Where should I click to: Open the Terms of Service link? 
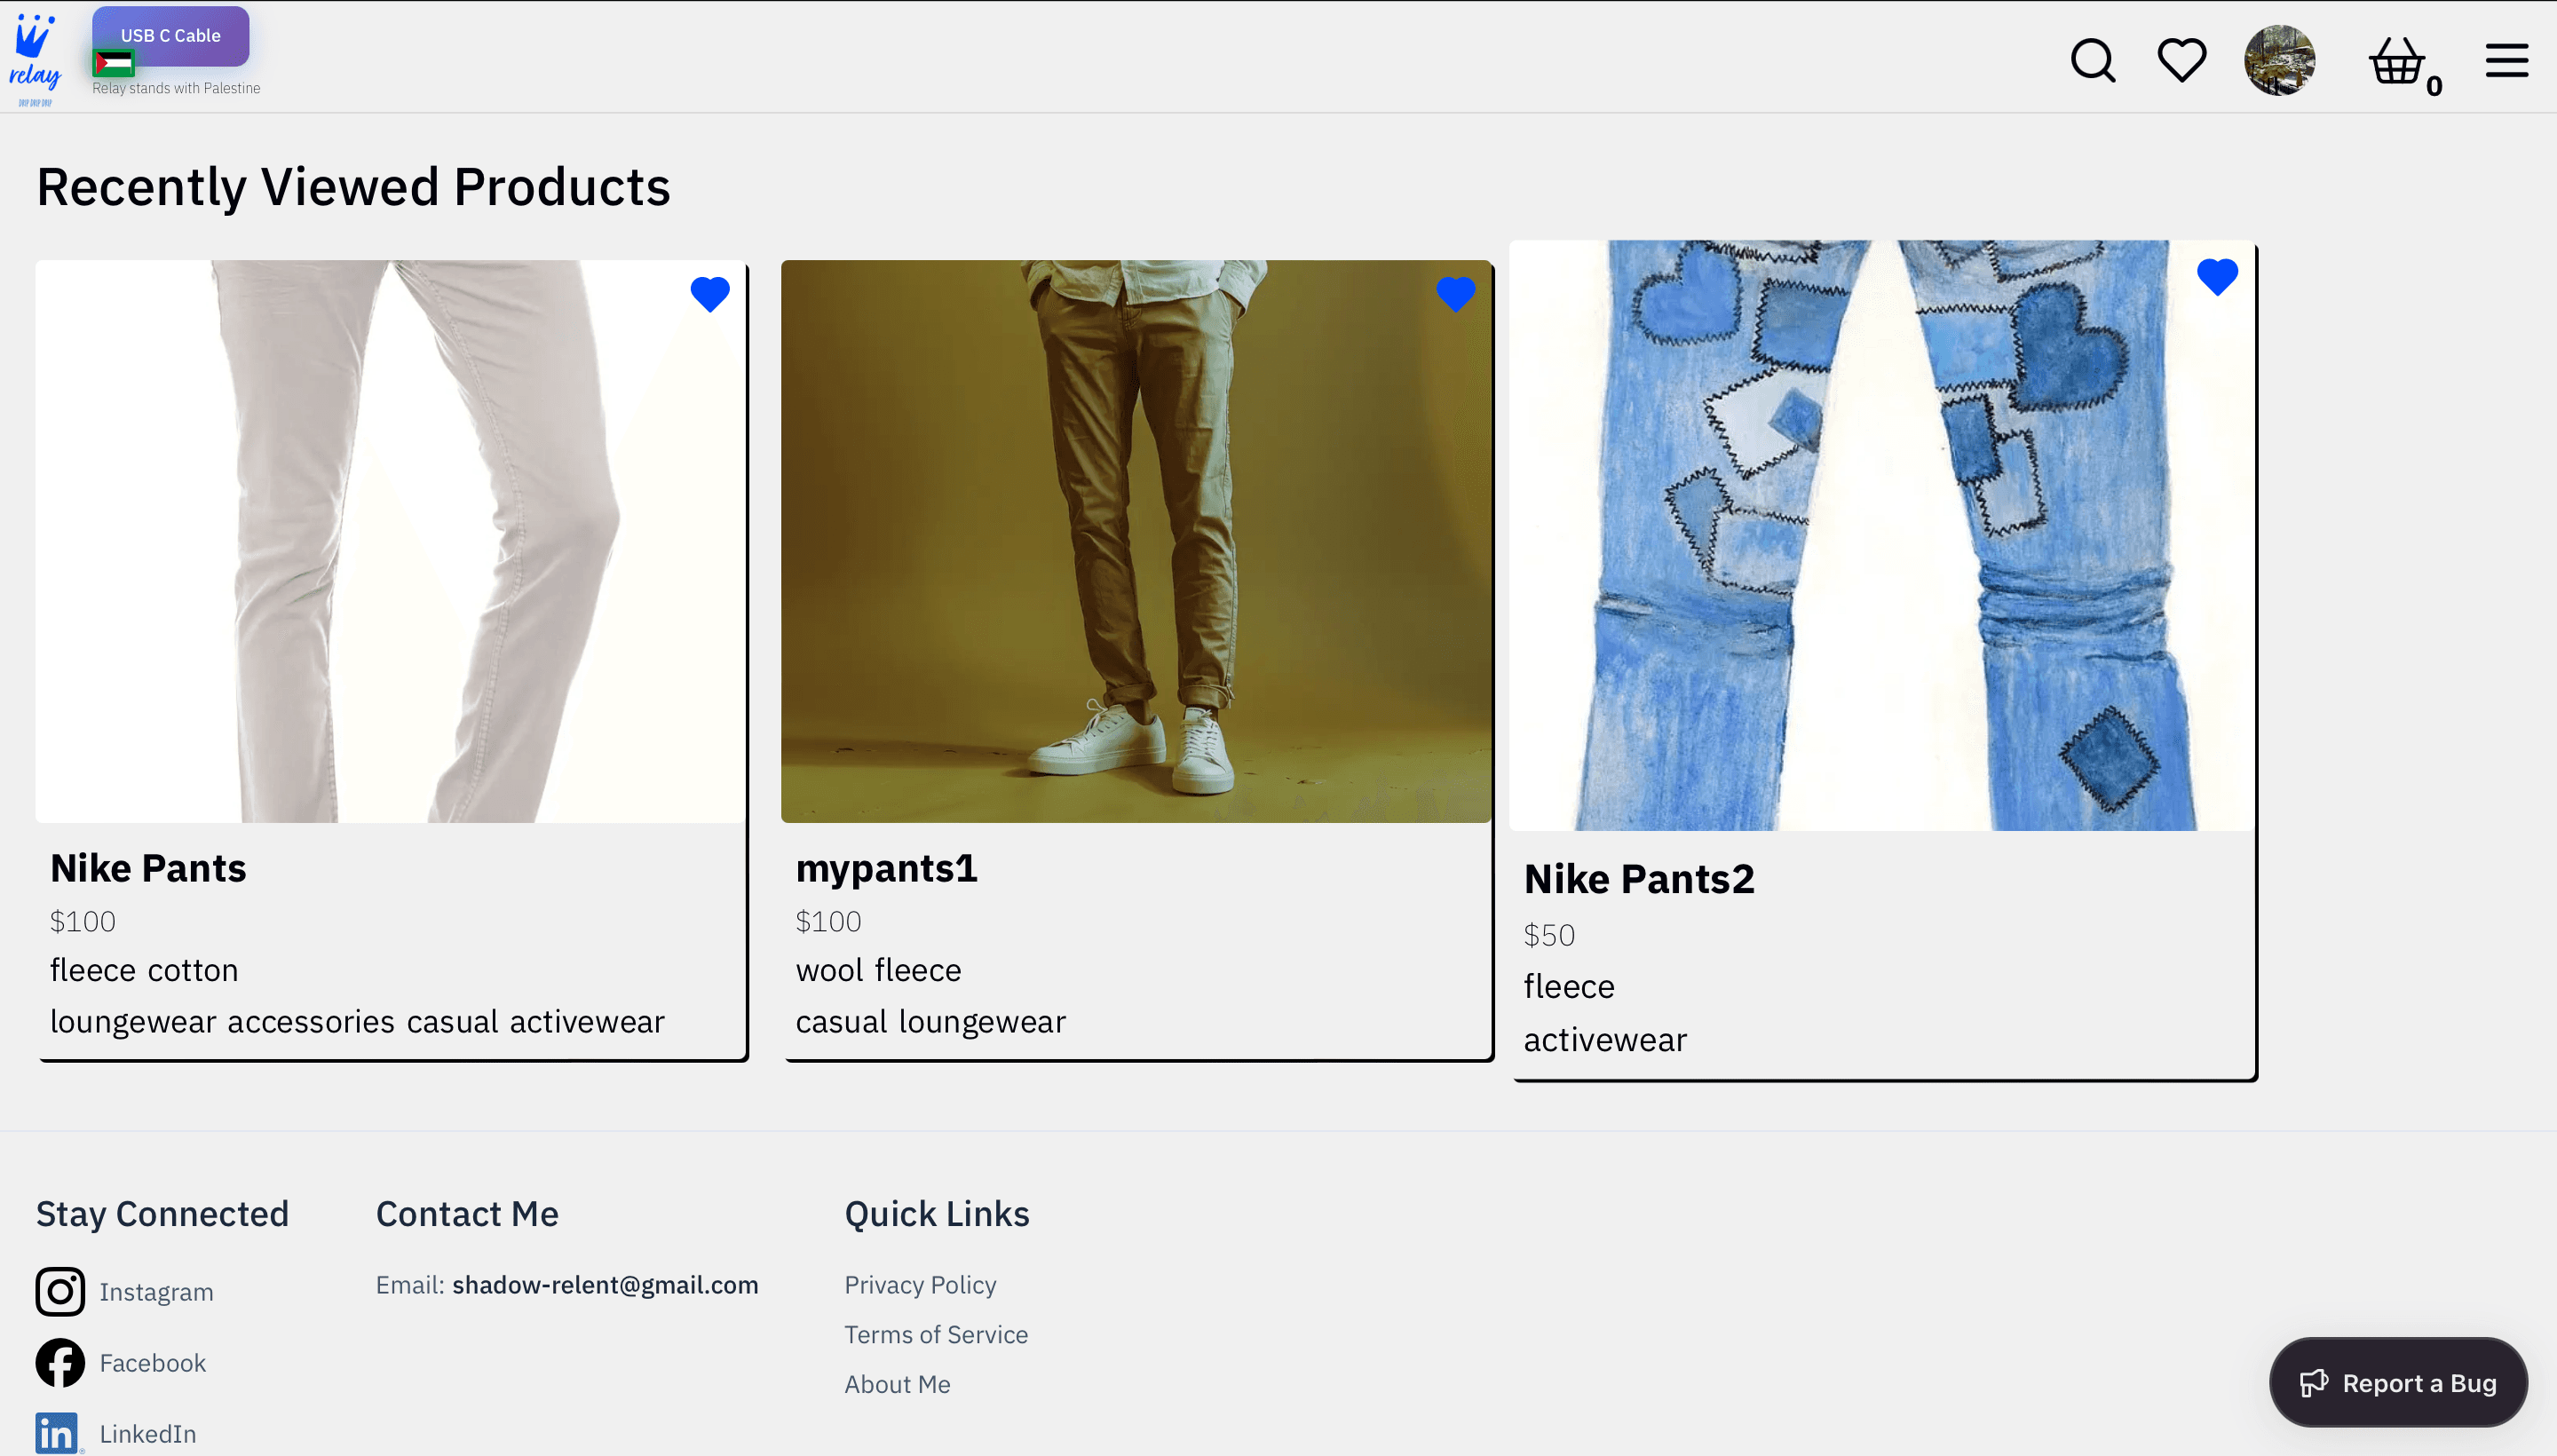tap(936, 1334)
